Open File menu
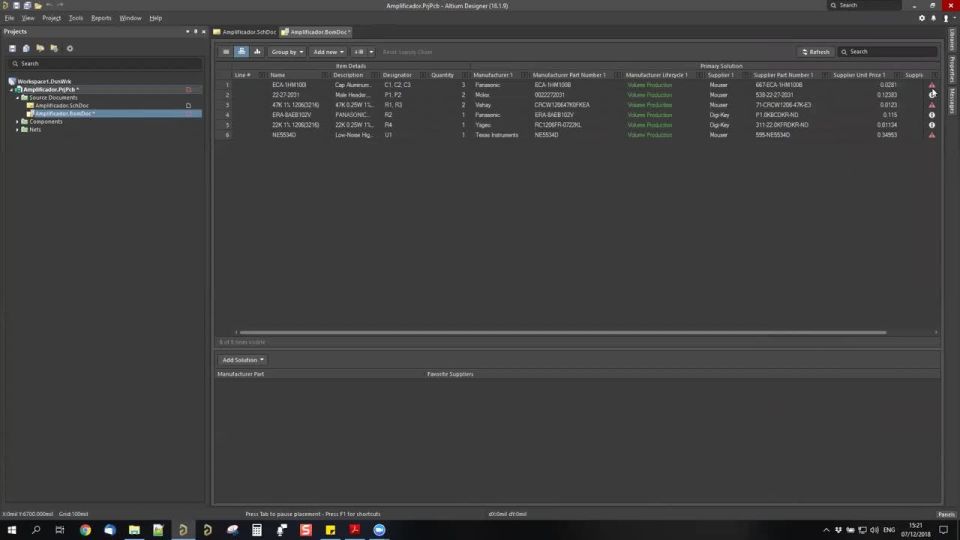960x540 pixels. tap(9, 18)
